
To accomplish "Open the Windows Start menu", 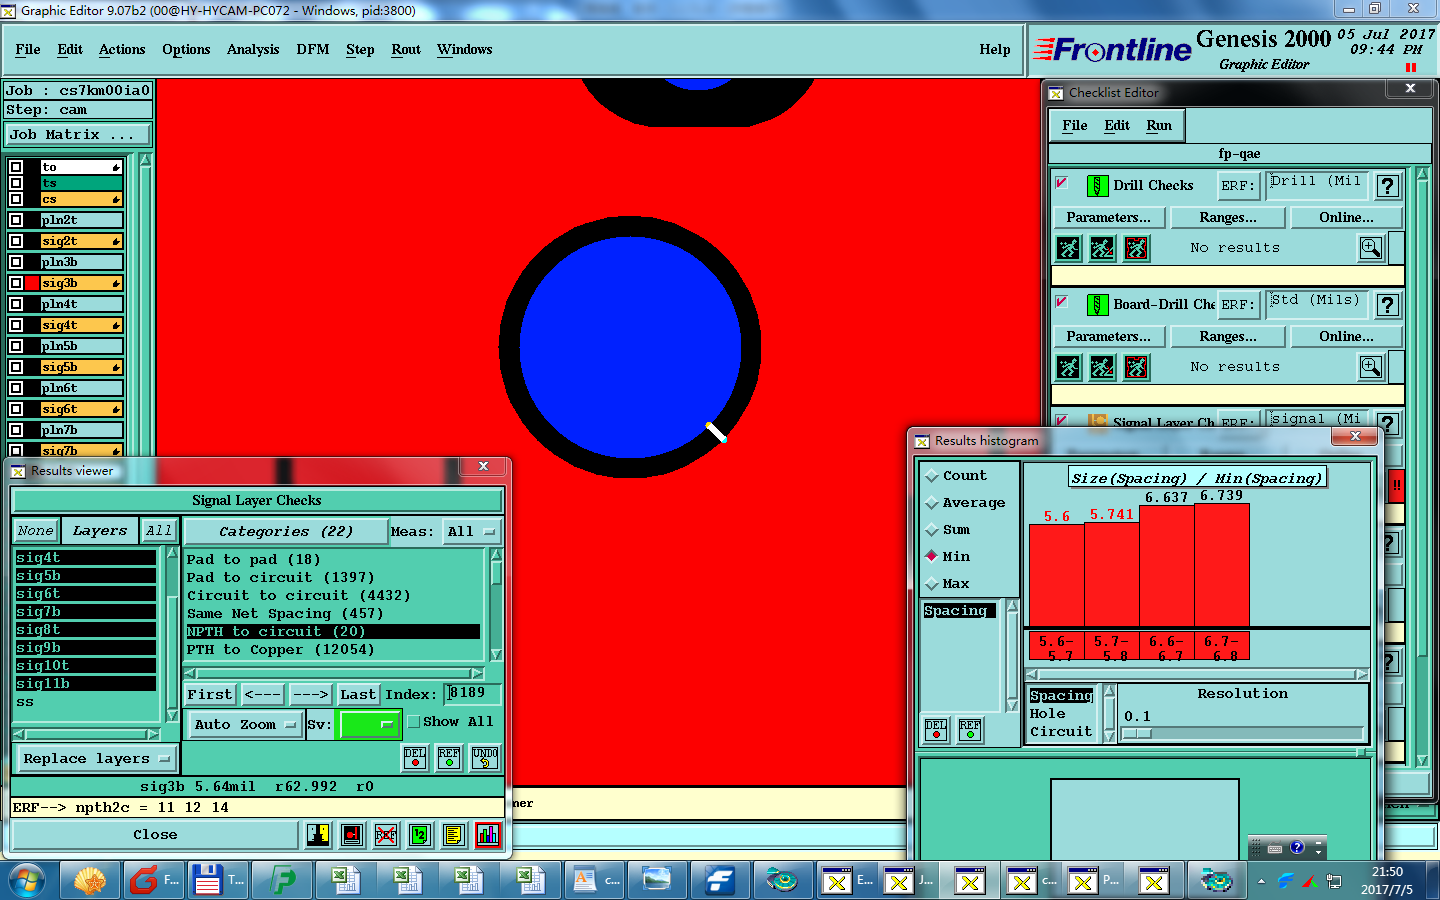I will click(x=27, y=881).
